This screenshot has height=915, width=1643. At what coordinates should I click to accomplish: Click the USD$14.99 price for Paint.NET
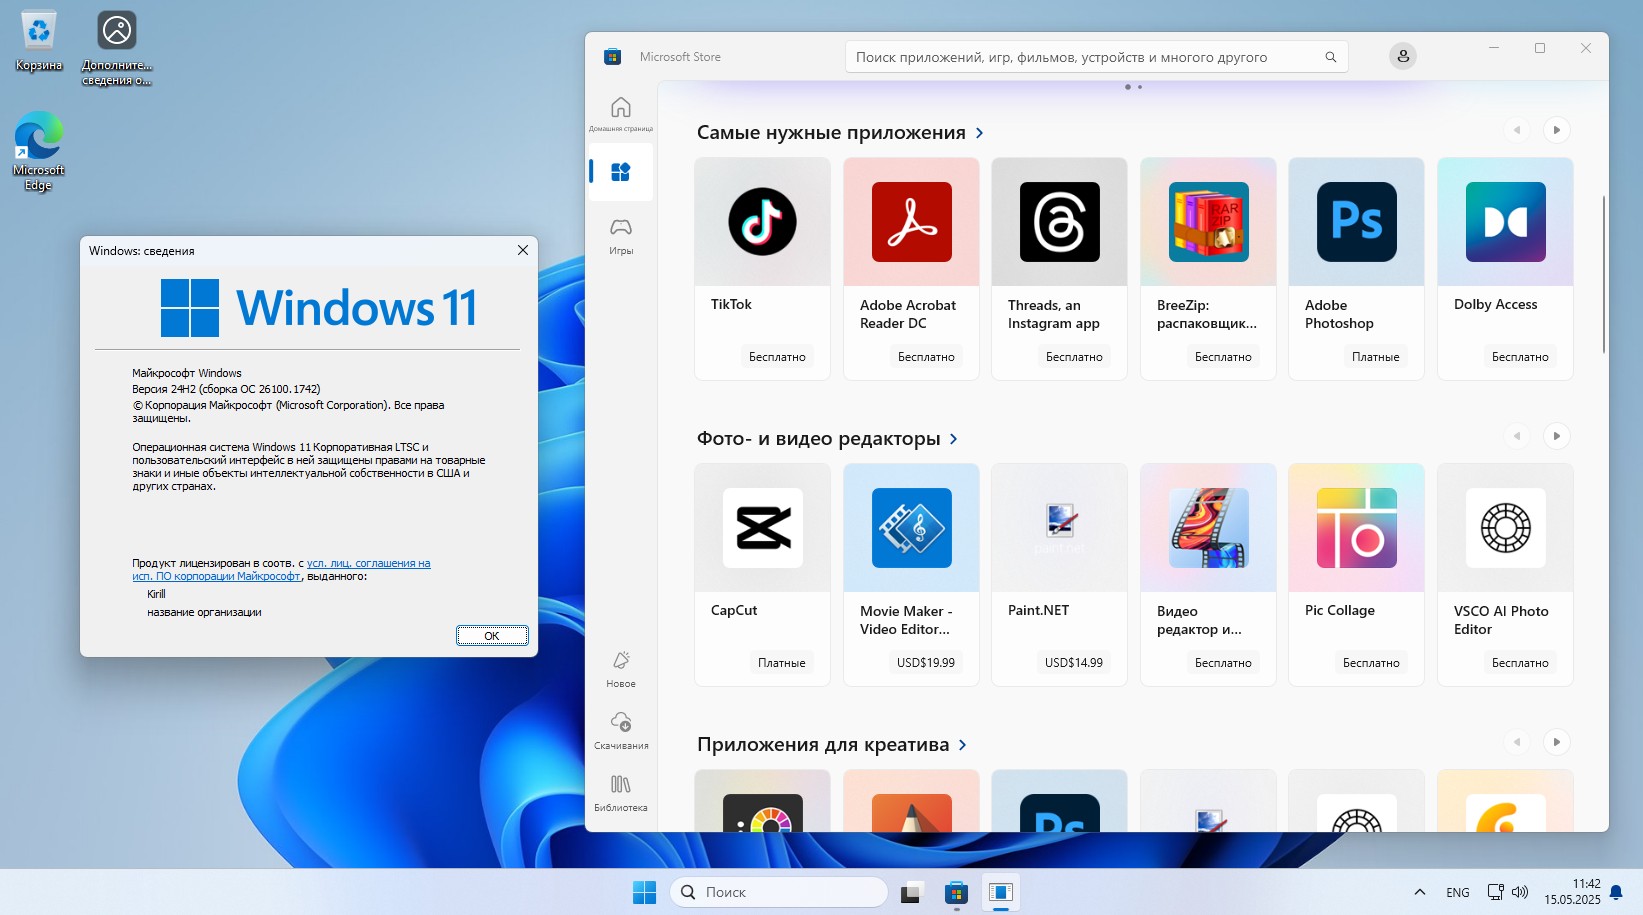[1073, 663]
